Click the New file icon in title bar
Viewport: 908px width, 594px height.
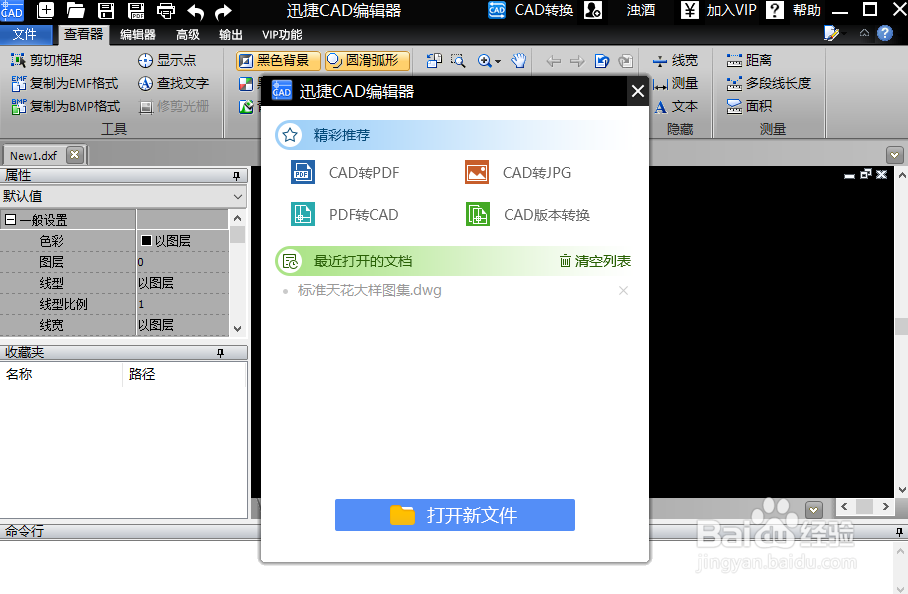pos(45,10)
